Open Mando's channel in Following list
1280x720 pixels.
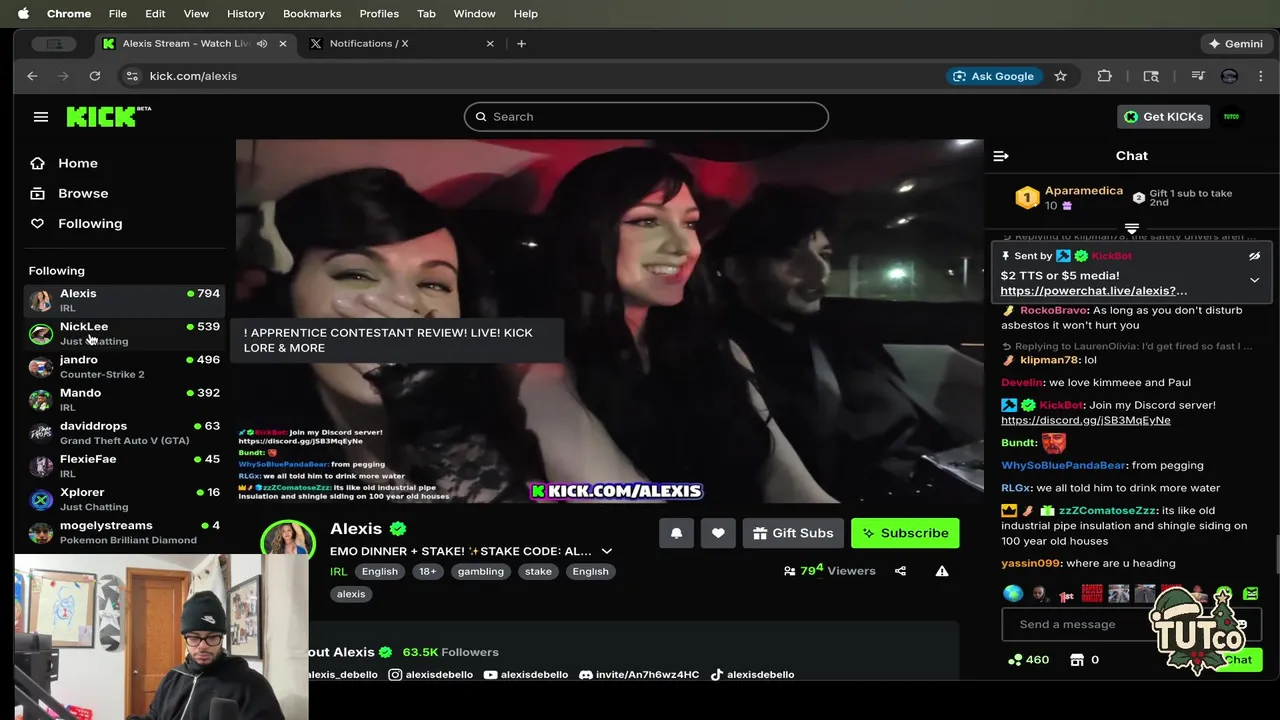(124, 399)
